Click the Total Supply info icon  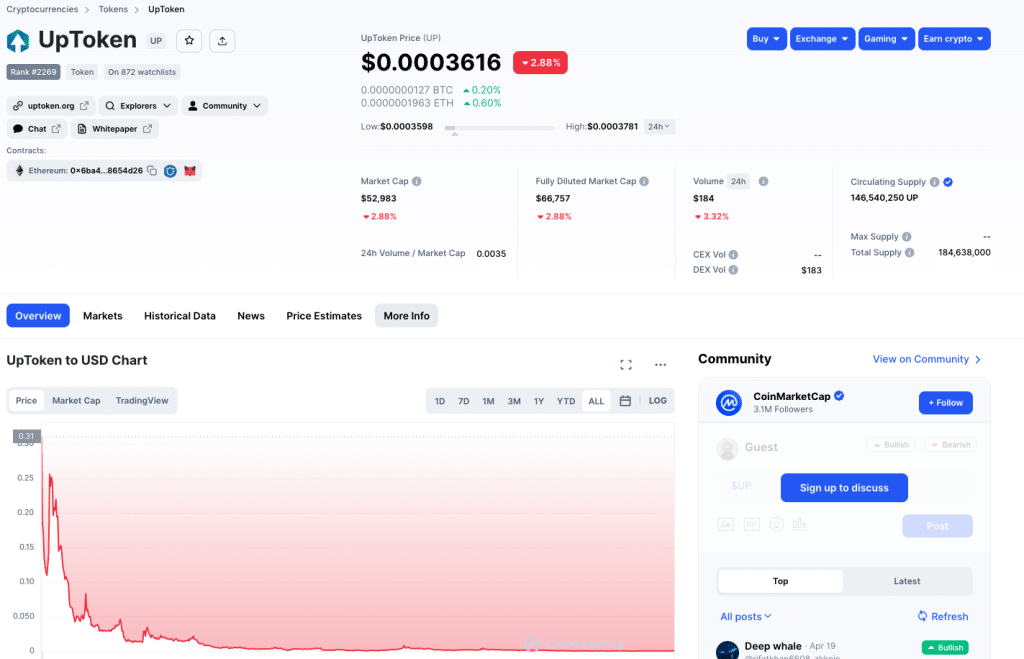coord(910,252)
